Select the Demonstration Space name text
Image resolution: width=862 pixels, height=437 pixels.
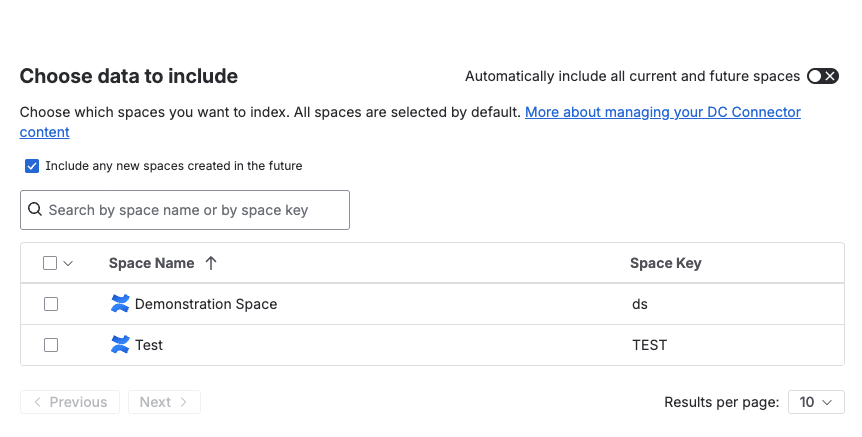coord(206,304)
